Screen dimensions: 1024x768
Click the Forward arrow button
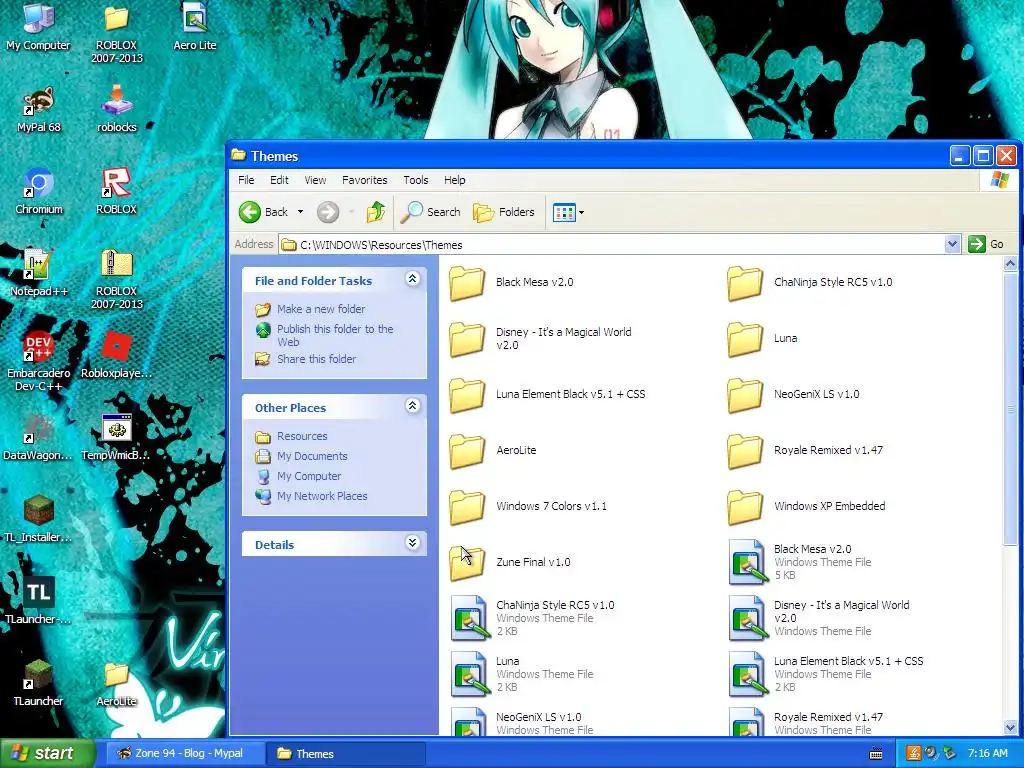328,212
